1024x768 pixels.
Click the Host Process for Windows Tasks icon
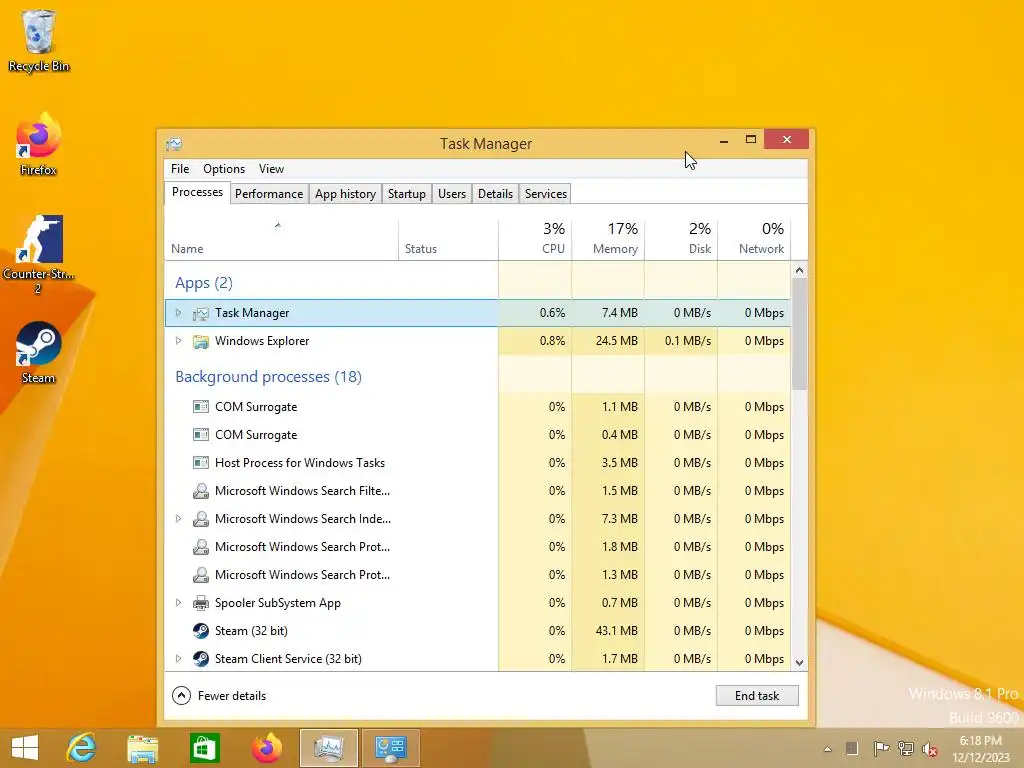pyautogui.click(x=200, y=463)
